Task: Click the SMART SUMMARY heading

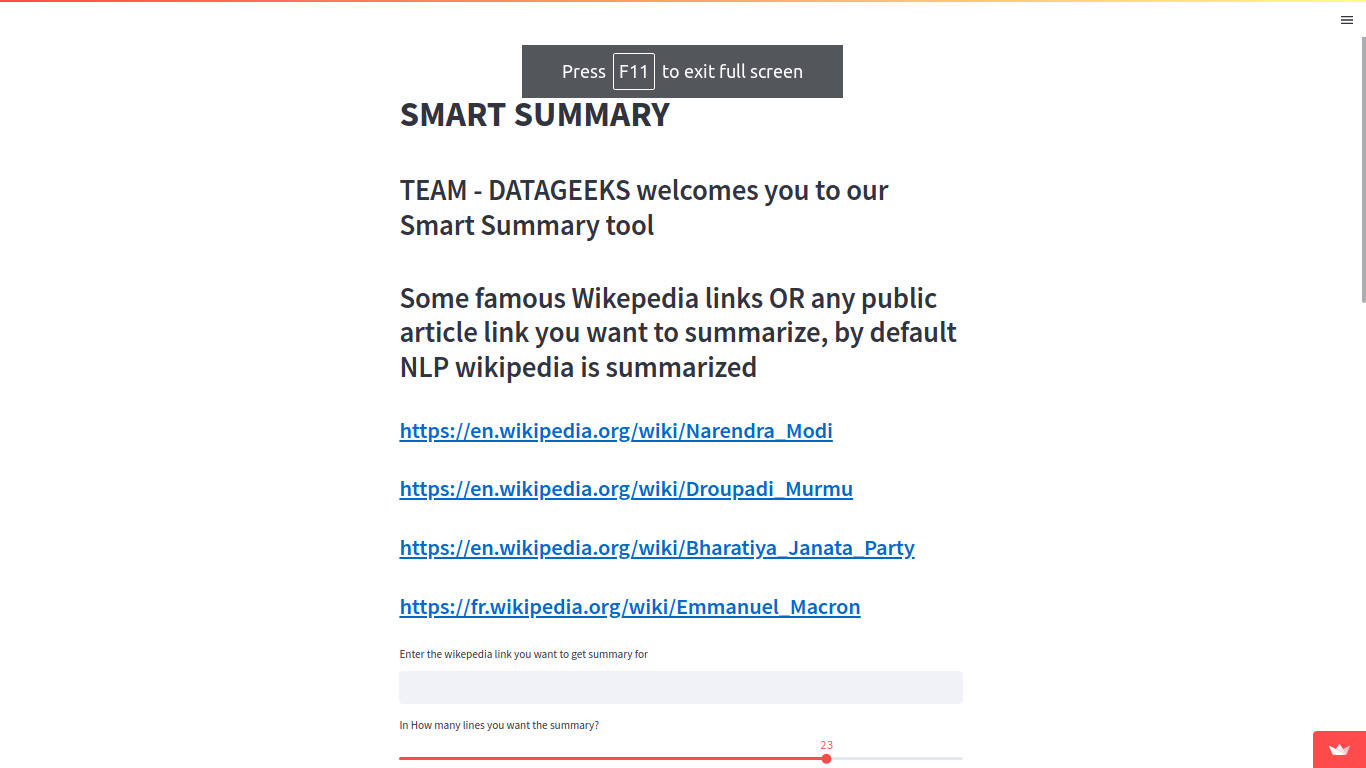Action: (x=535, y=115)
